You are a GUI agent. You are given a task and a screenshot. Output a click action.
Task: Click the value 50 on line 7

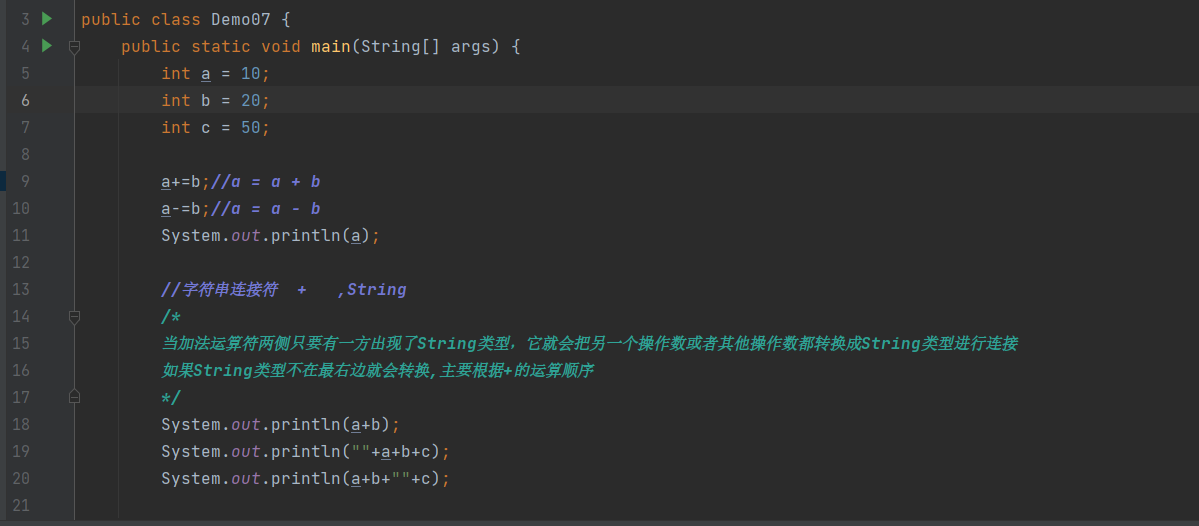[251, 127]
